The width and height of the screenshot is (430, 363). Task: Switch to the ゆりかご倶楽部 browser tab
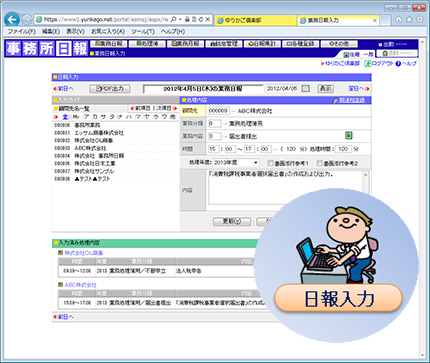256,20
